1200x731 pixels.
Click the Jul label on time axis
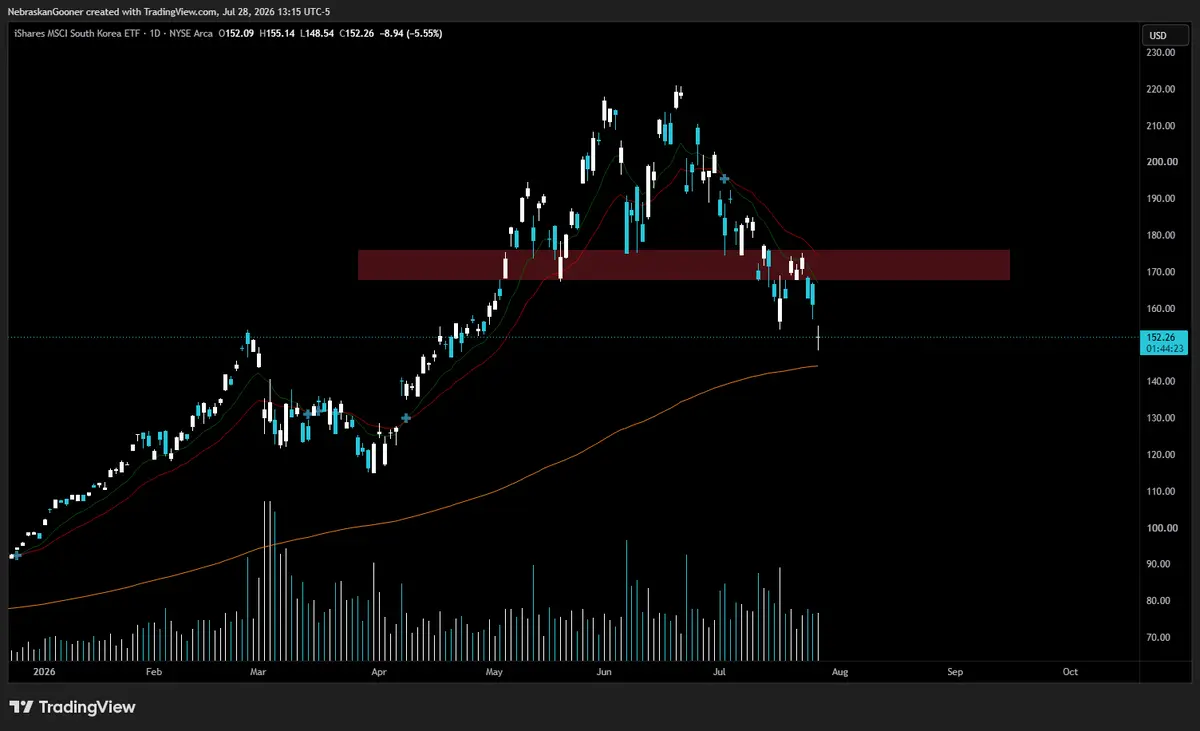(x=718, y=673)
